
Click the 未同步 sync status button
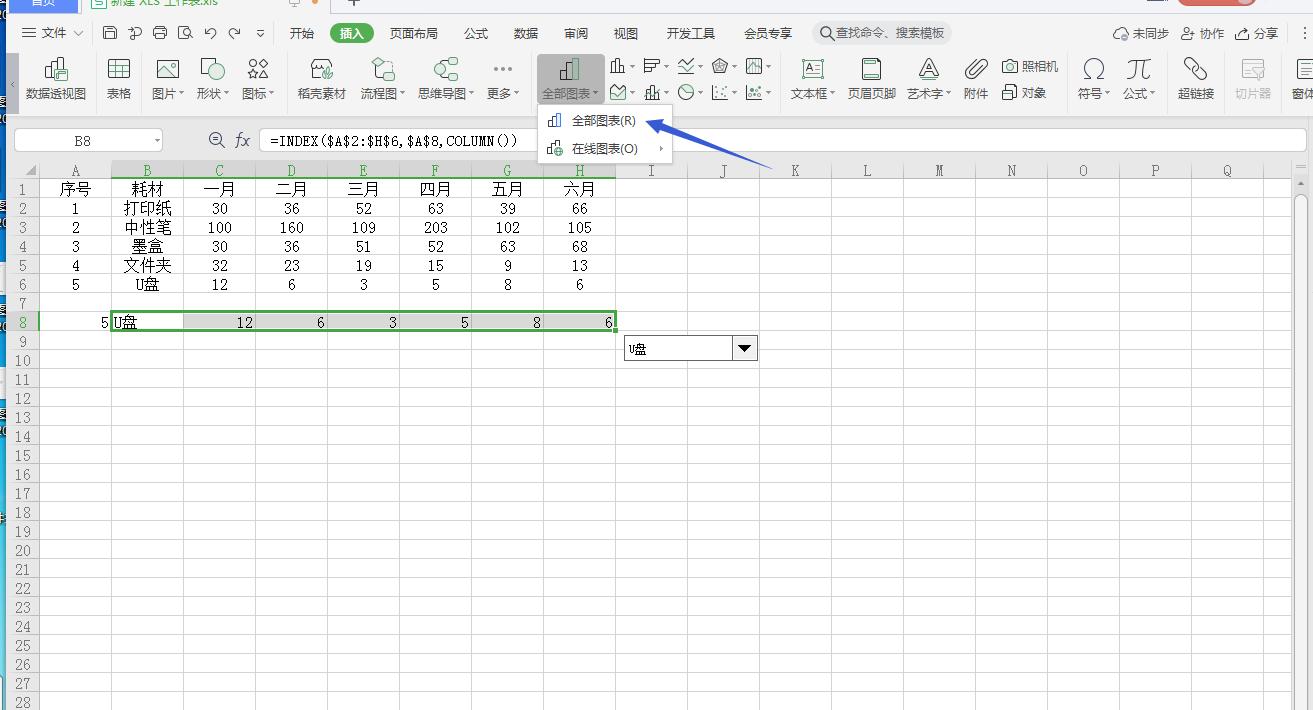1140,33
